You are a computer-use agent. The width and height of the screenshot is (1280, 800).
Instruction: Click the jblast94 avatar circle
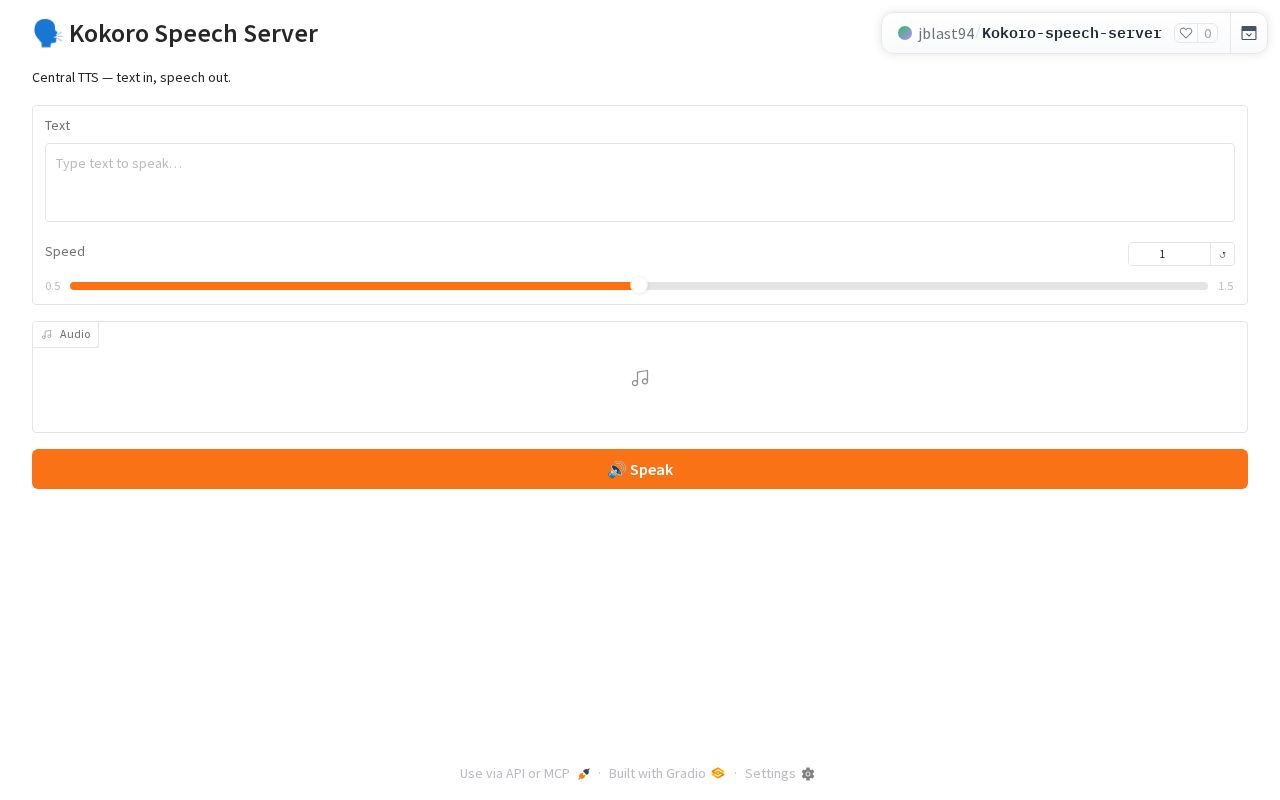click(x=905, y=33)
